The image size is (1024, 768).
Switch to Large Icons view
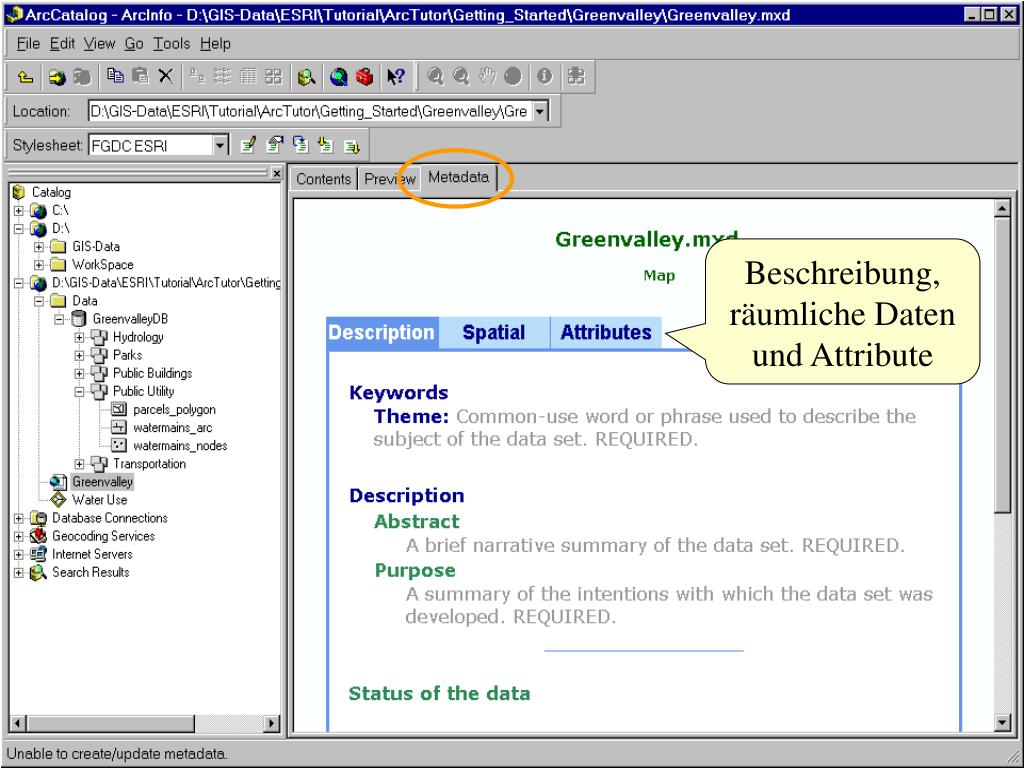click(197, 77)
